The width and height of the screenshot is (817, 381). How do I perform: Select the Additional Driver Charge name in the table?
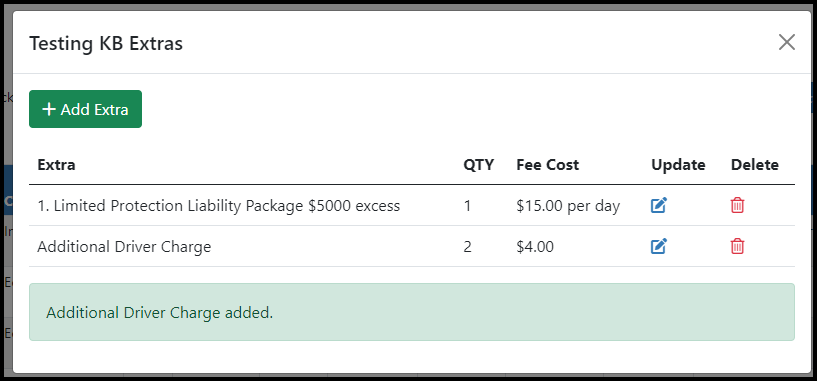[x=124, y=247]
